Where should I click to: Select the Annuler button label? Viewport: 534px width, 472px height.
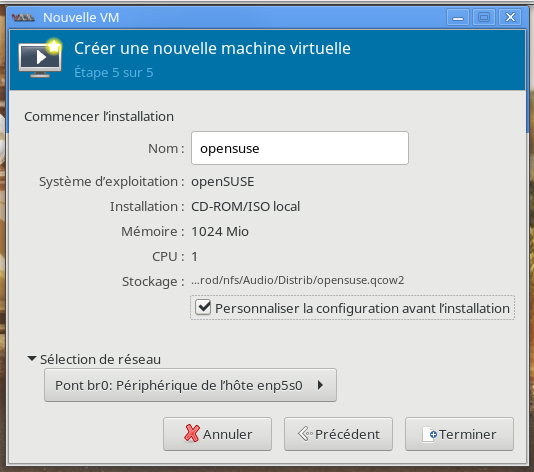pos(227,435)
